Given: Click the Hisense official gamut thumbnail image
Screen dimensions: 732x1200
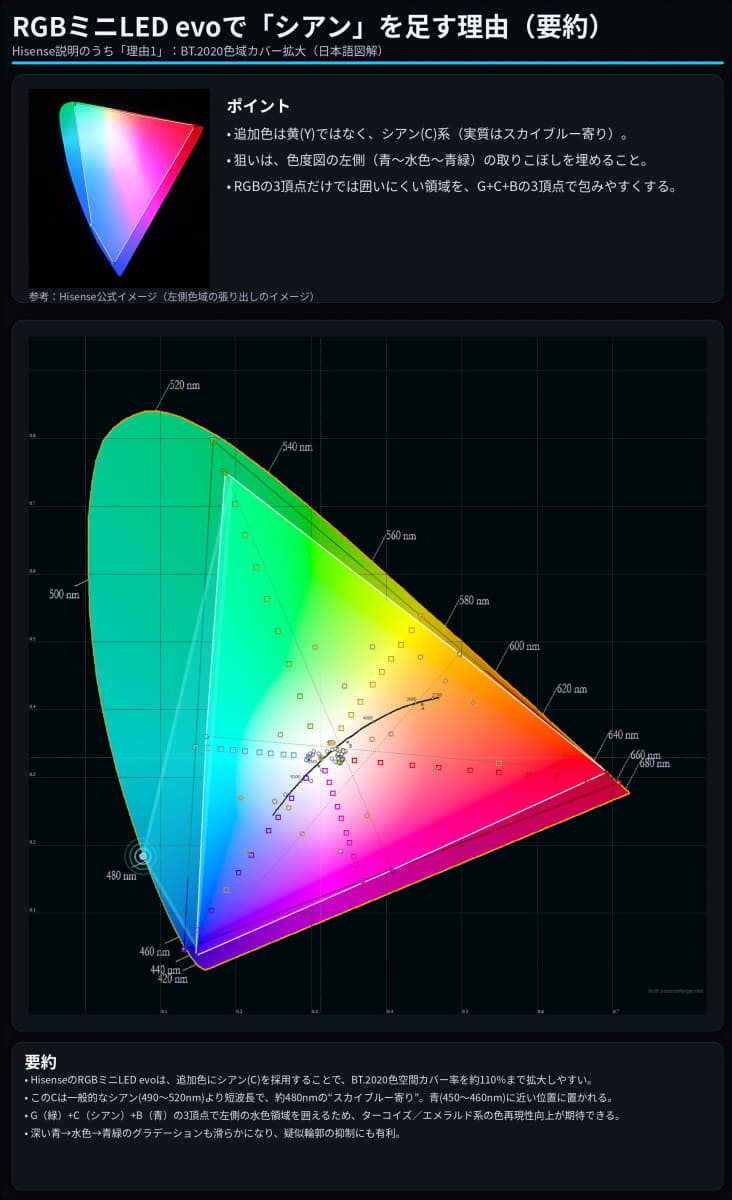Looking at the screenshot, I should pyautogui.click(x=119, y=188).
